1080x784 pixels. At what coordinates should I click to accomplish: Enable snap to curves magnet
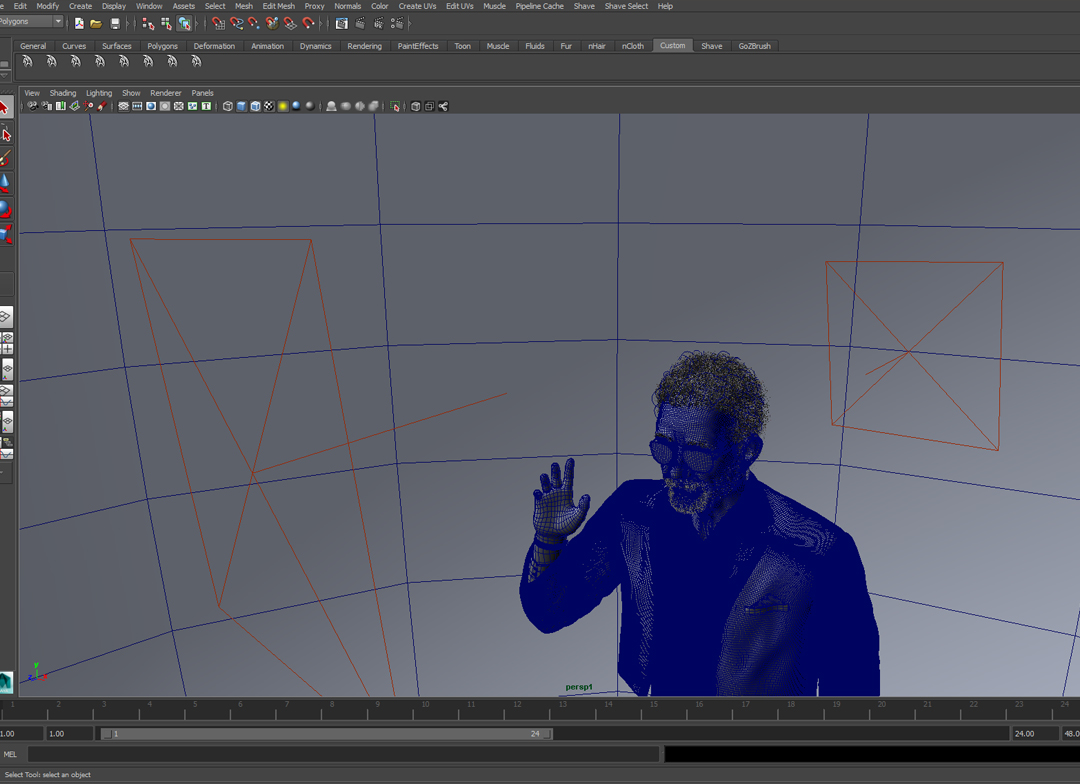point(236,23)
